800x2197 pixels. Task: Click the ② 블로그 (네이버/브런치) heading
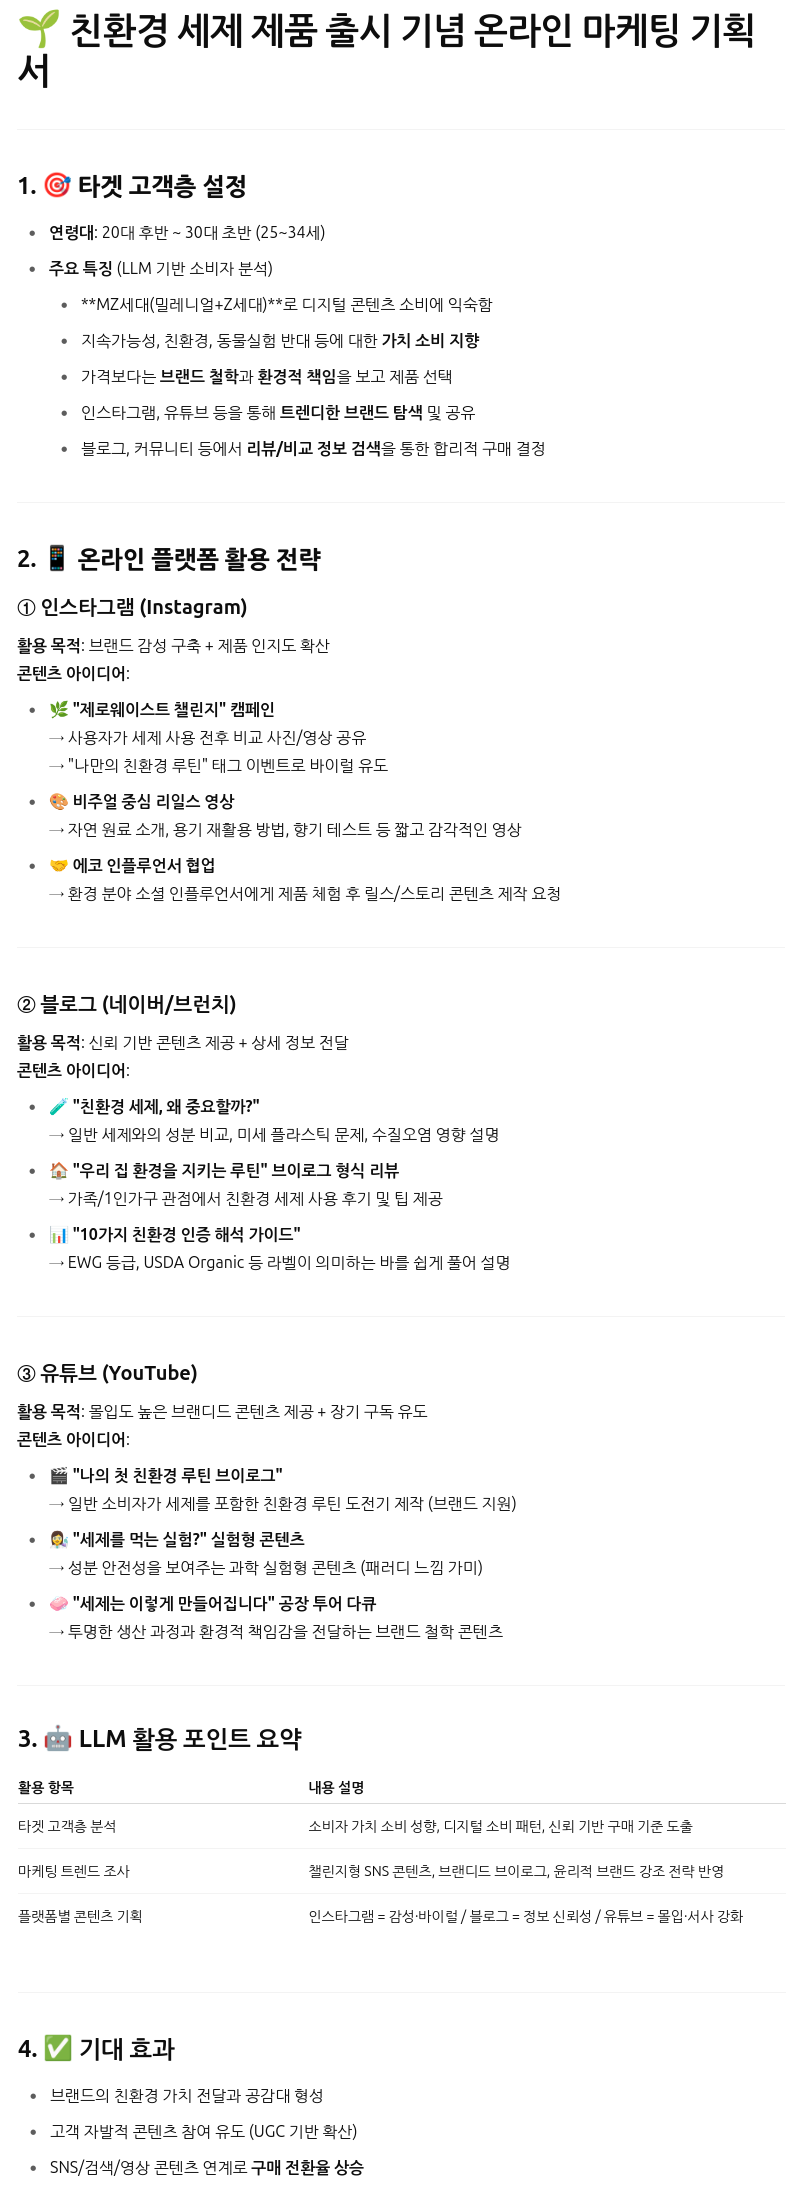coord(127,1004)
